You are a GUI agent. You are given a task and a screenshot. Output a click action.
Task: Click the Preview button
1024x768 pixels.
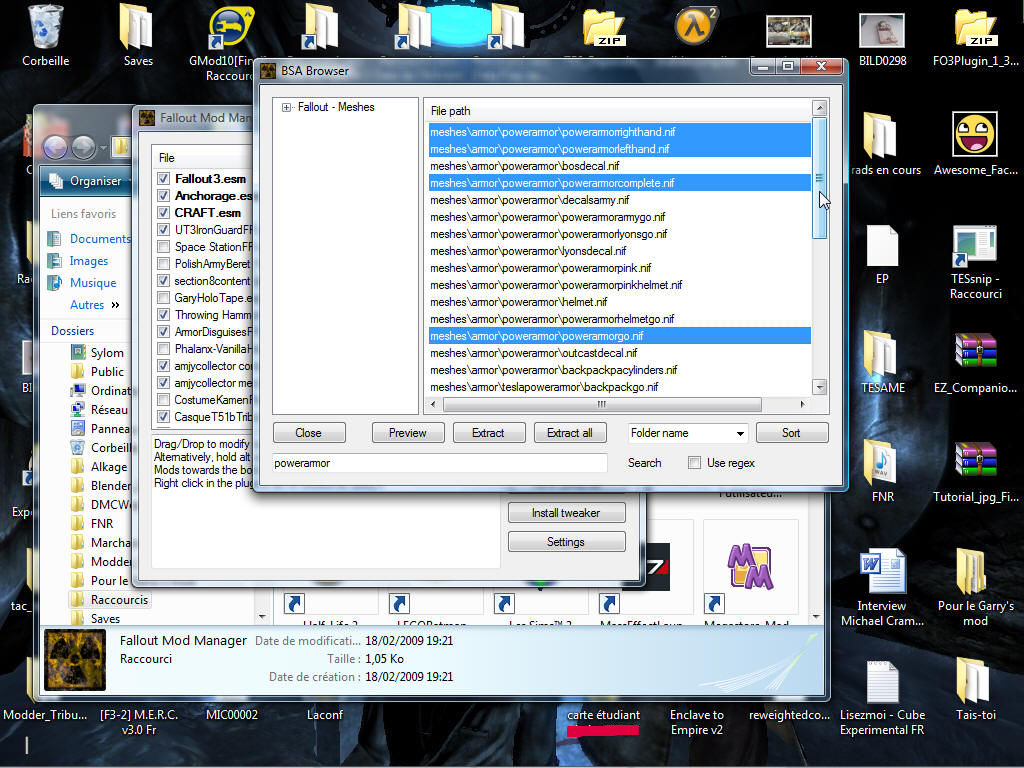[x=408, y=433]
